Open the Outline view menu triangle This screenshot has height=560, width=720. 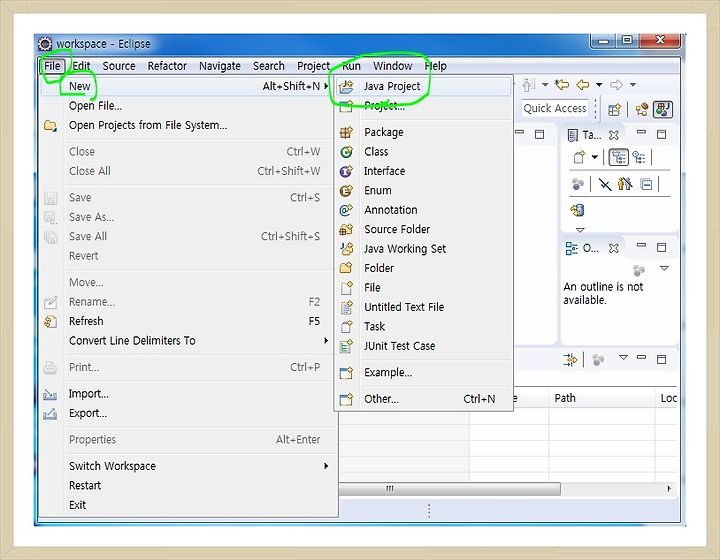point(664,268)
